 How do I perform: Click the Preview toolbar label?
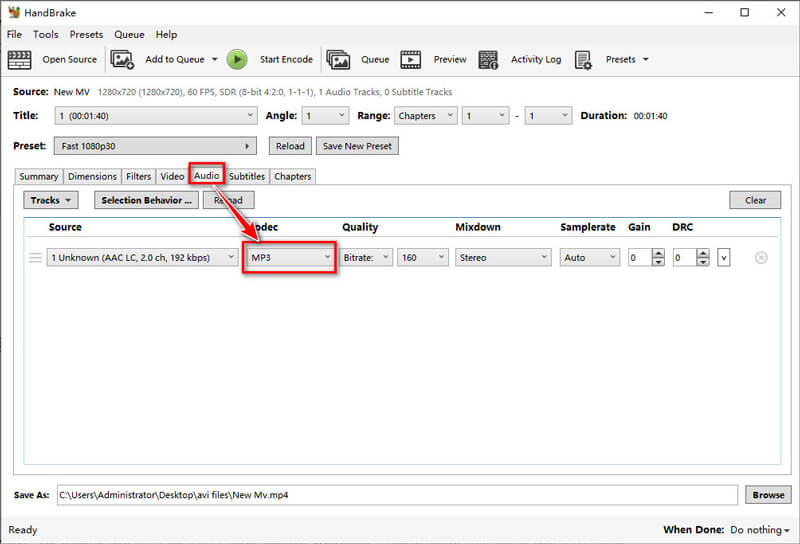(x=450, y=59)
